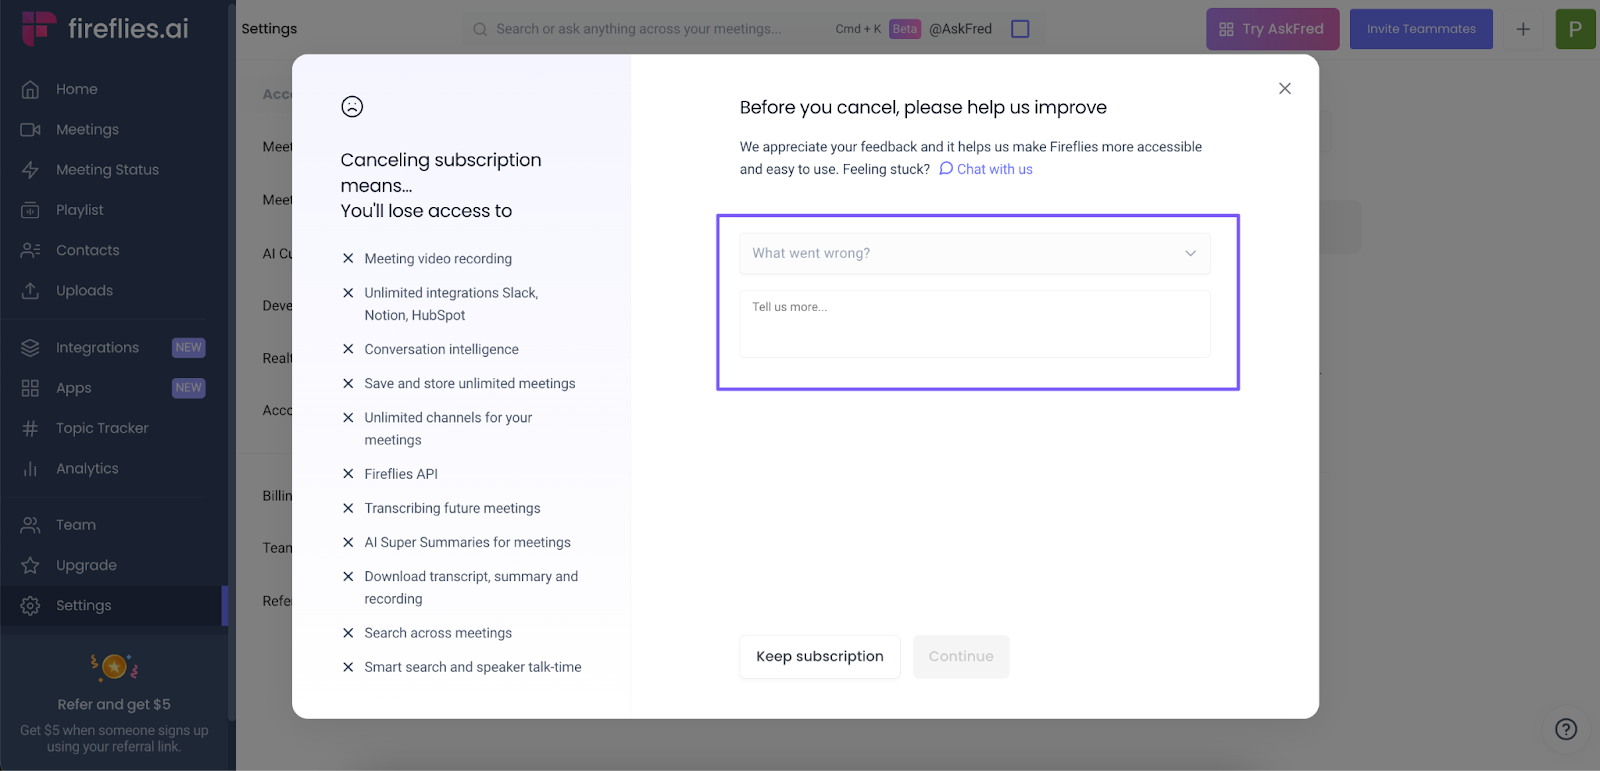This screenshot has height=771, width=1600.
Task: Click the Continue button
Action: pos(961,657)
